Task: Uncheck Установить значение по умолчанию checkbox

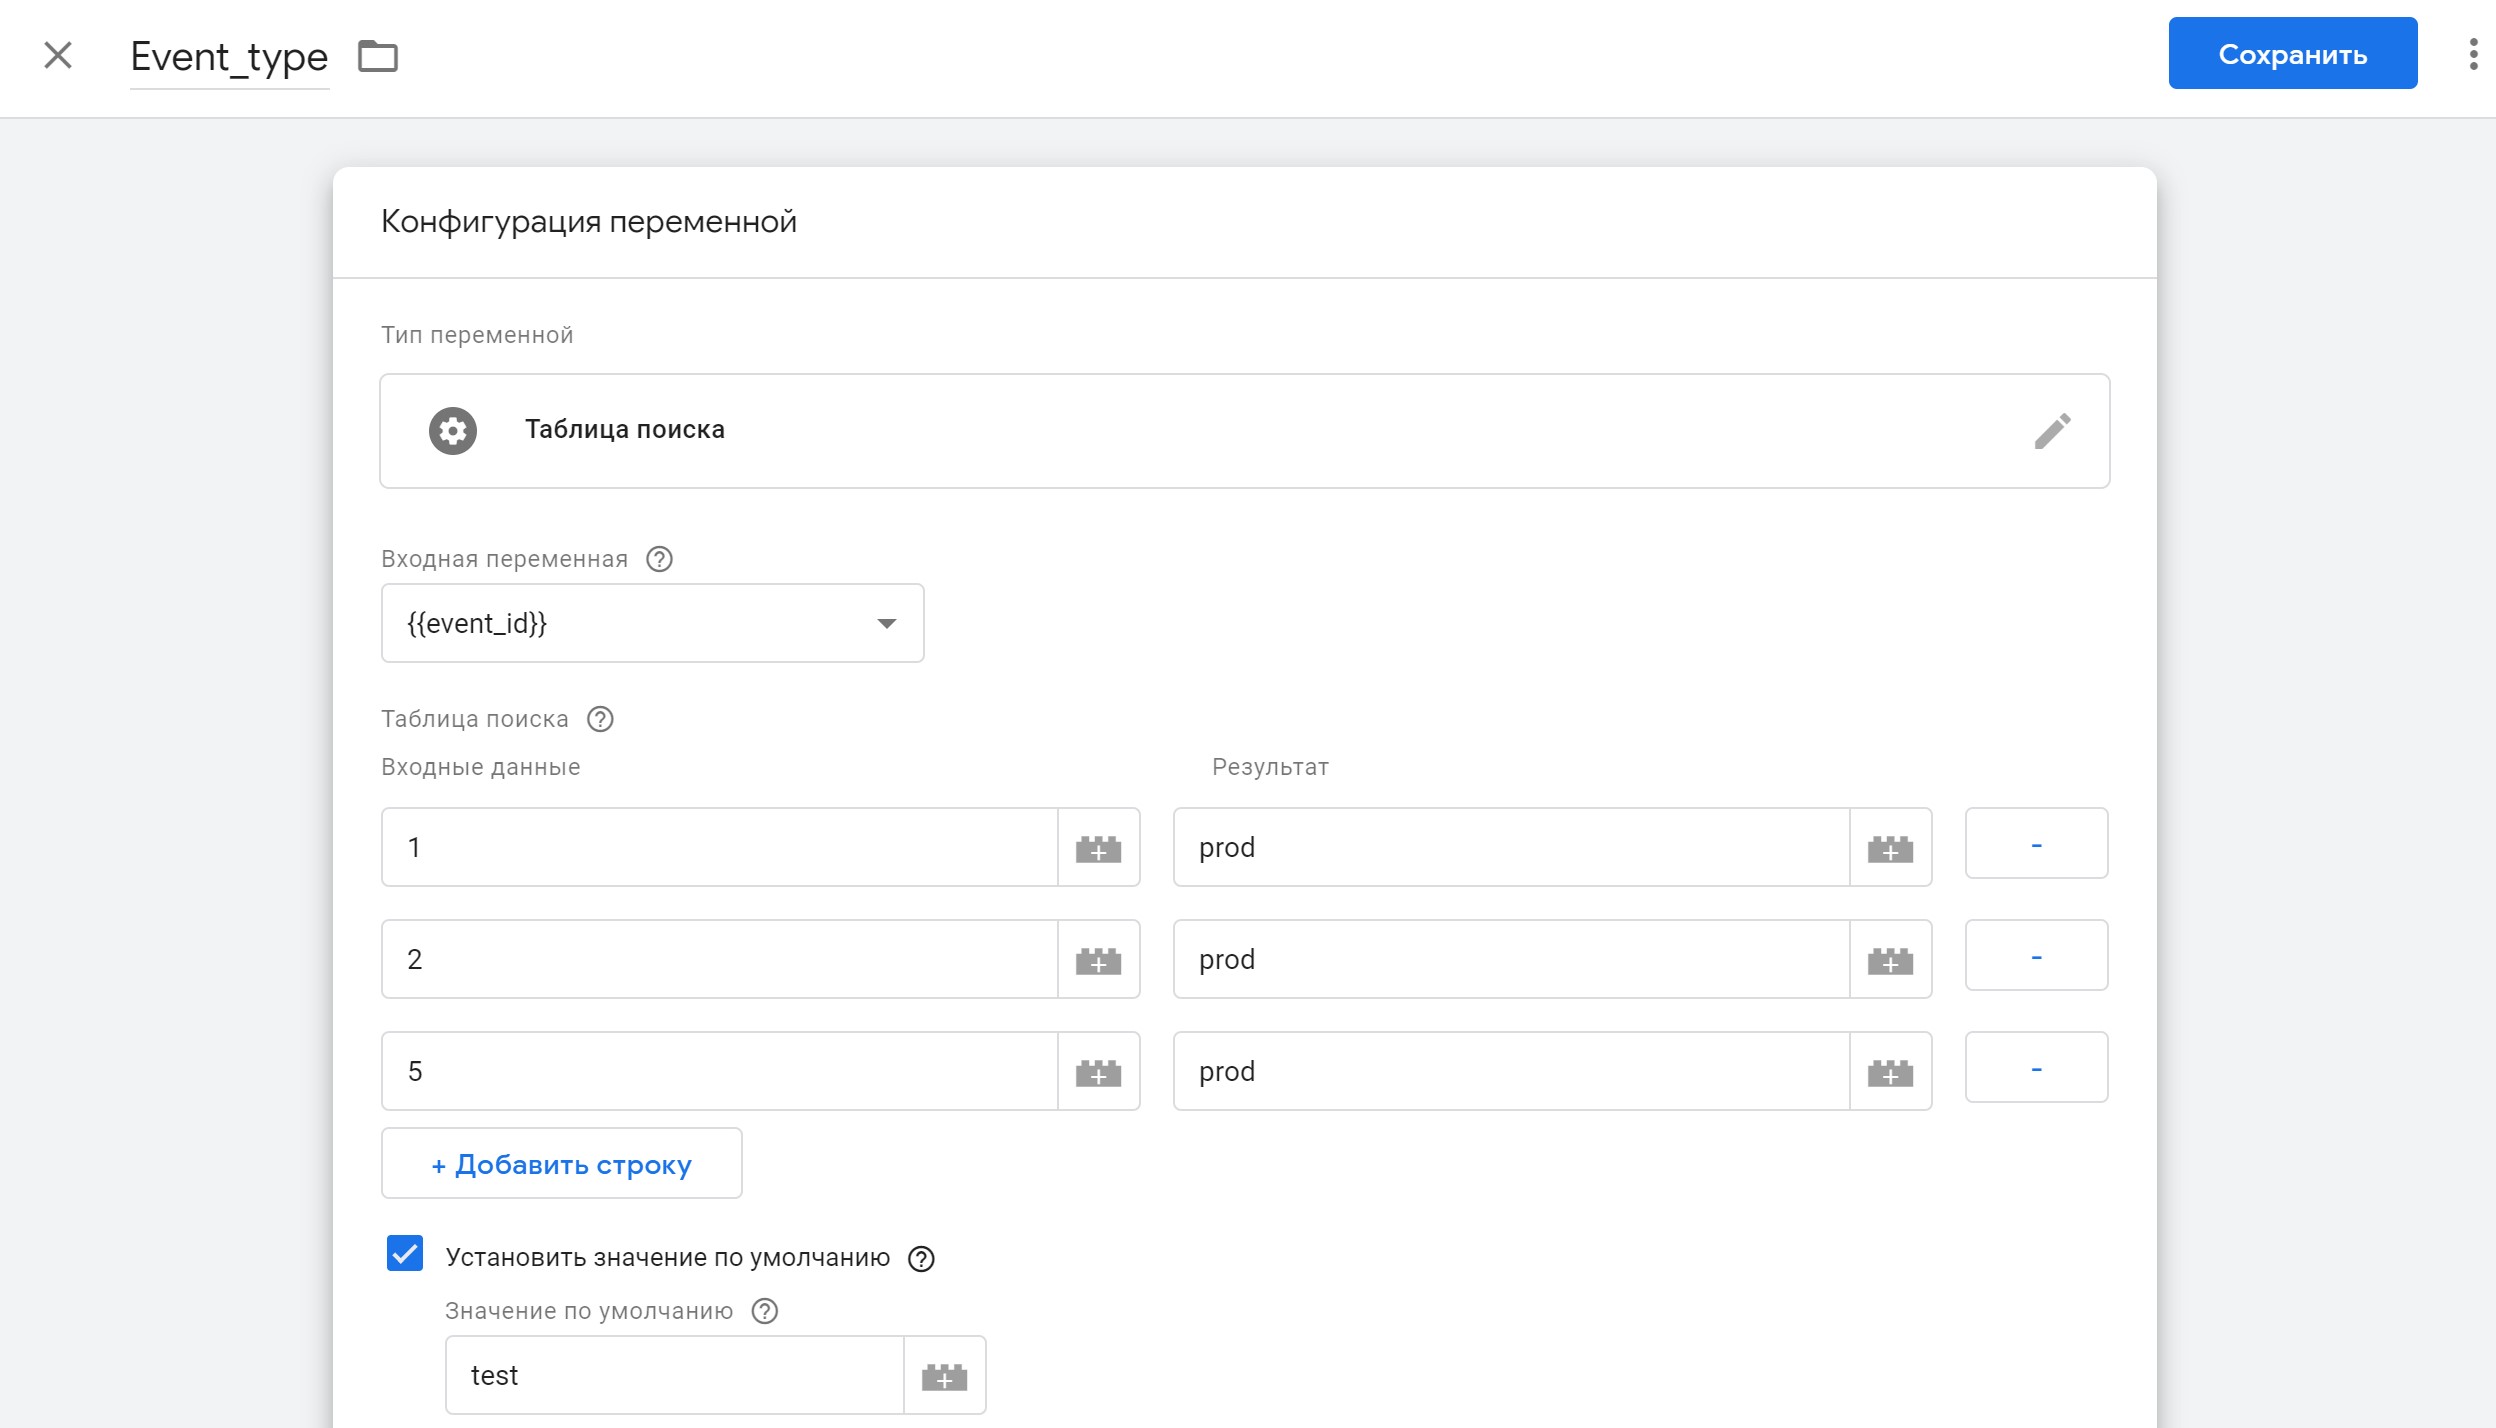Action: coord(405,1253)
